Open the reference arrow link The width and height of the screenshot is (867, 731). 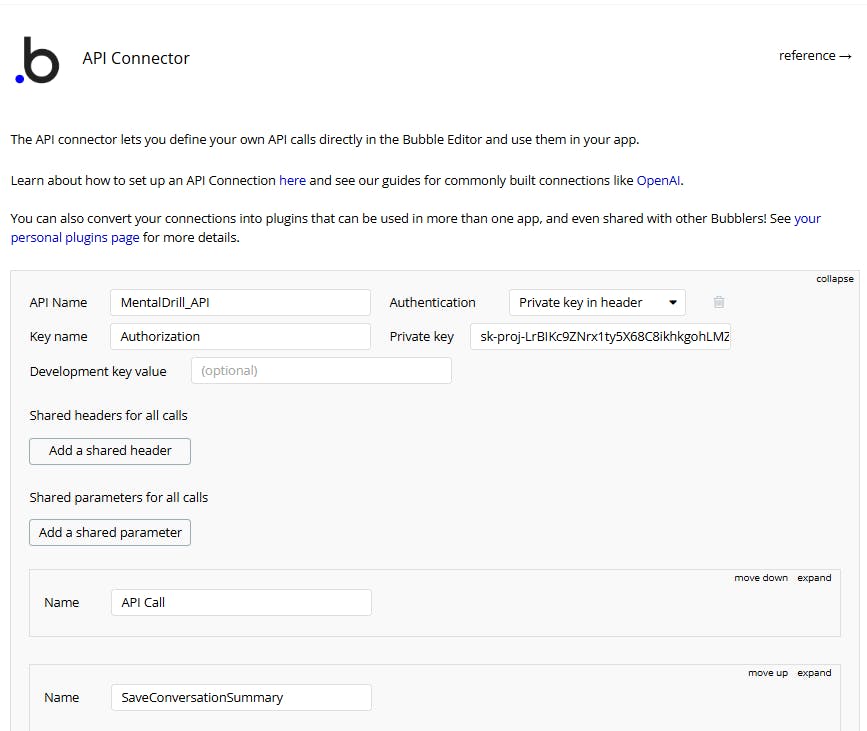point(815,56)
